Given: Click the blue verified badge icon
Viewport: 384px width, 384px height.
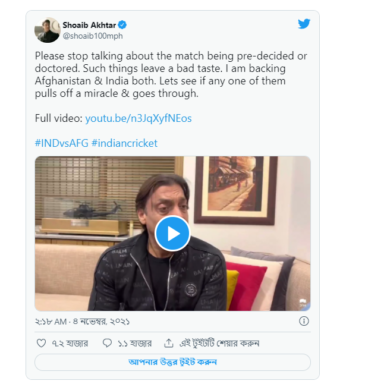Looking at the screenshot, I should tap(122, 25).
